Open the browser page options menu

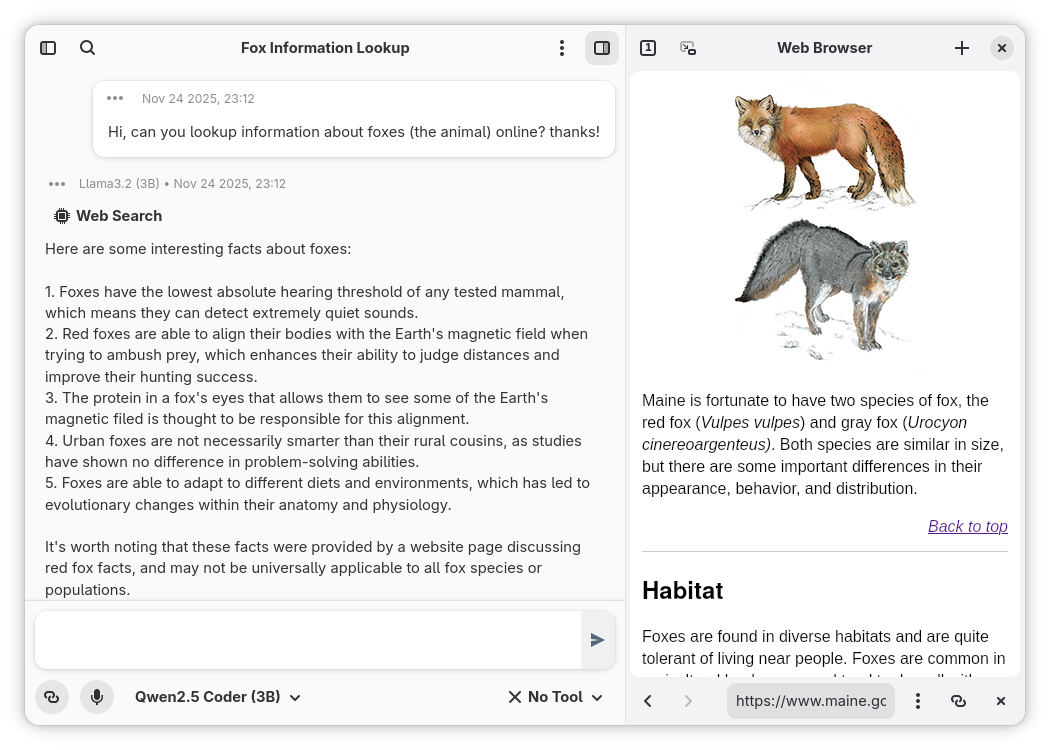tap(918, 701)
